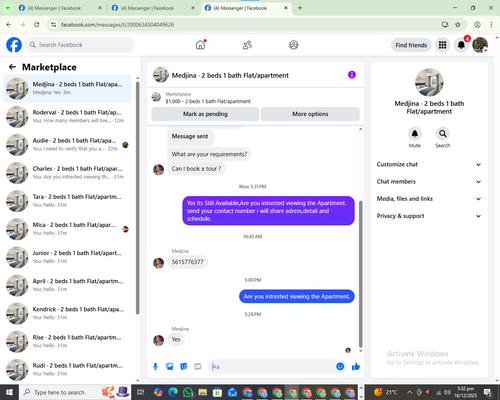Screen dimensions: 500x400
Task: Search in conversation with the magnifier icon
Action: (443, 134)
